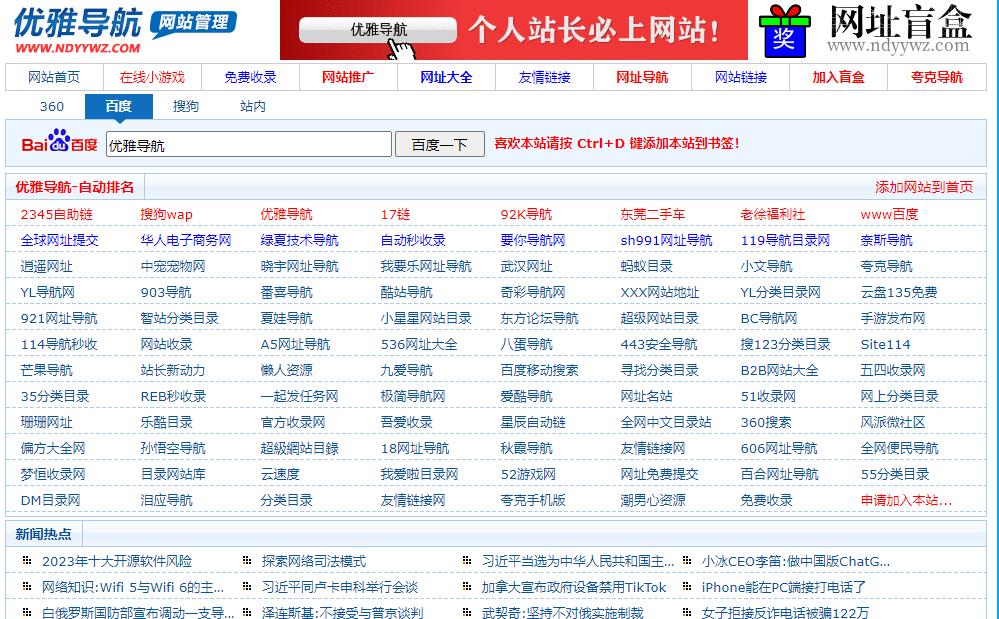Open news 探索网络司法模式
The width and height of the screenshot is (999, 619).
pos(313,561)
